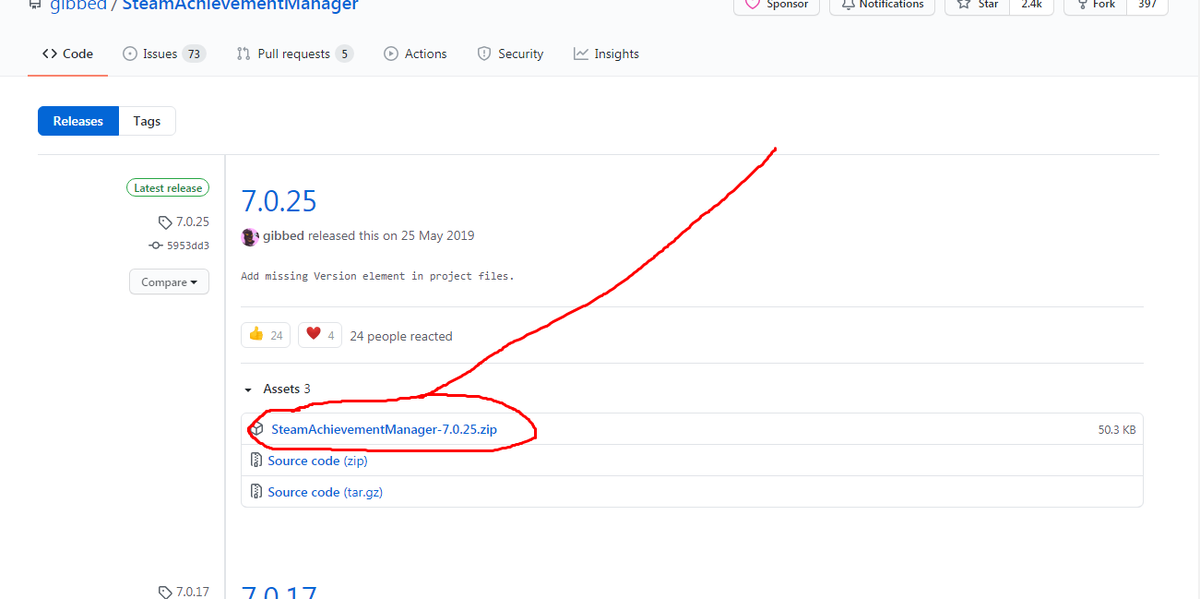The image size is (1200, 599).
Task: Click the Sponsor button
Action: 777,5
